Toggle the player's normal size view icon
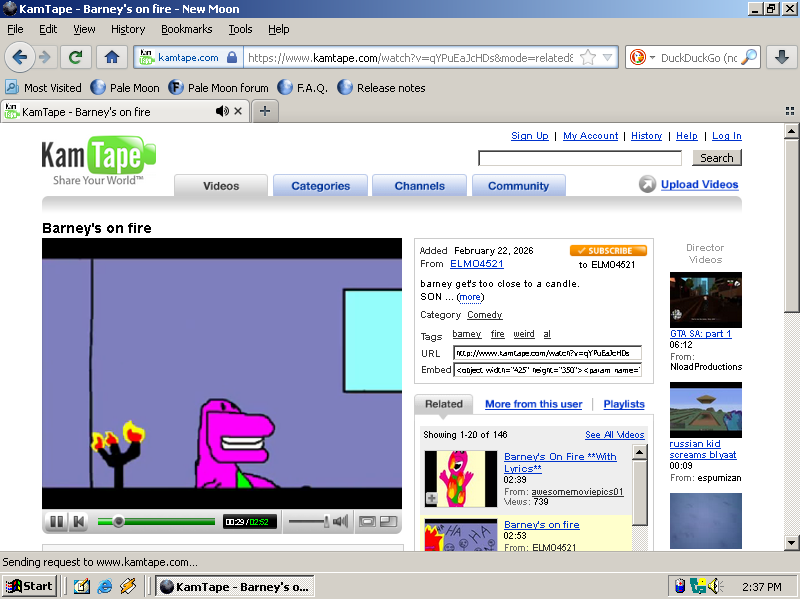Image resolution: width=800 pixels, height=599 pixels. [x=367, y=521]
